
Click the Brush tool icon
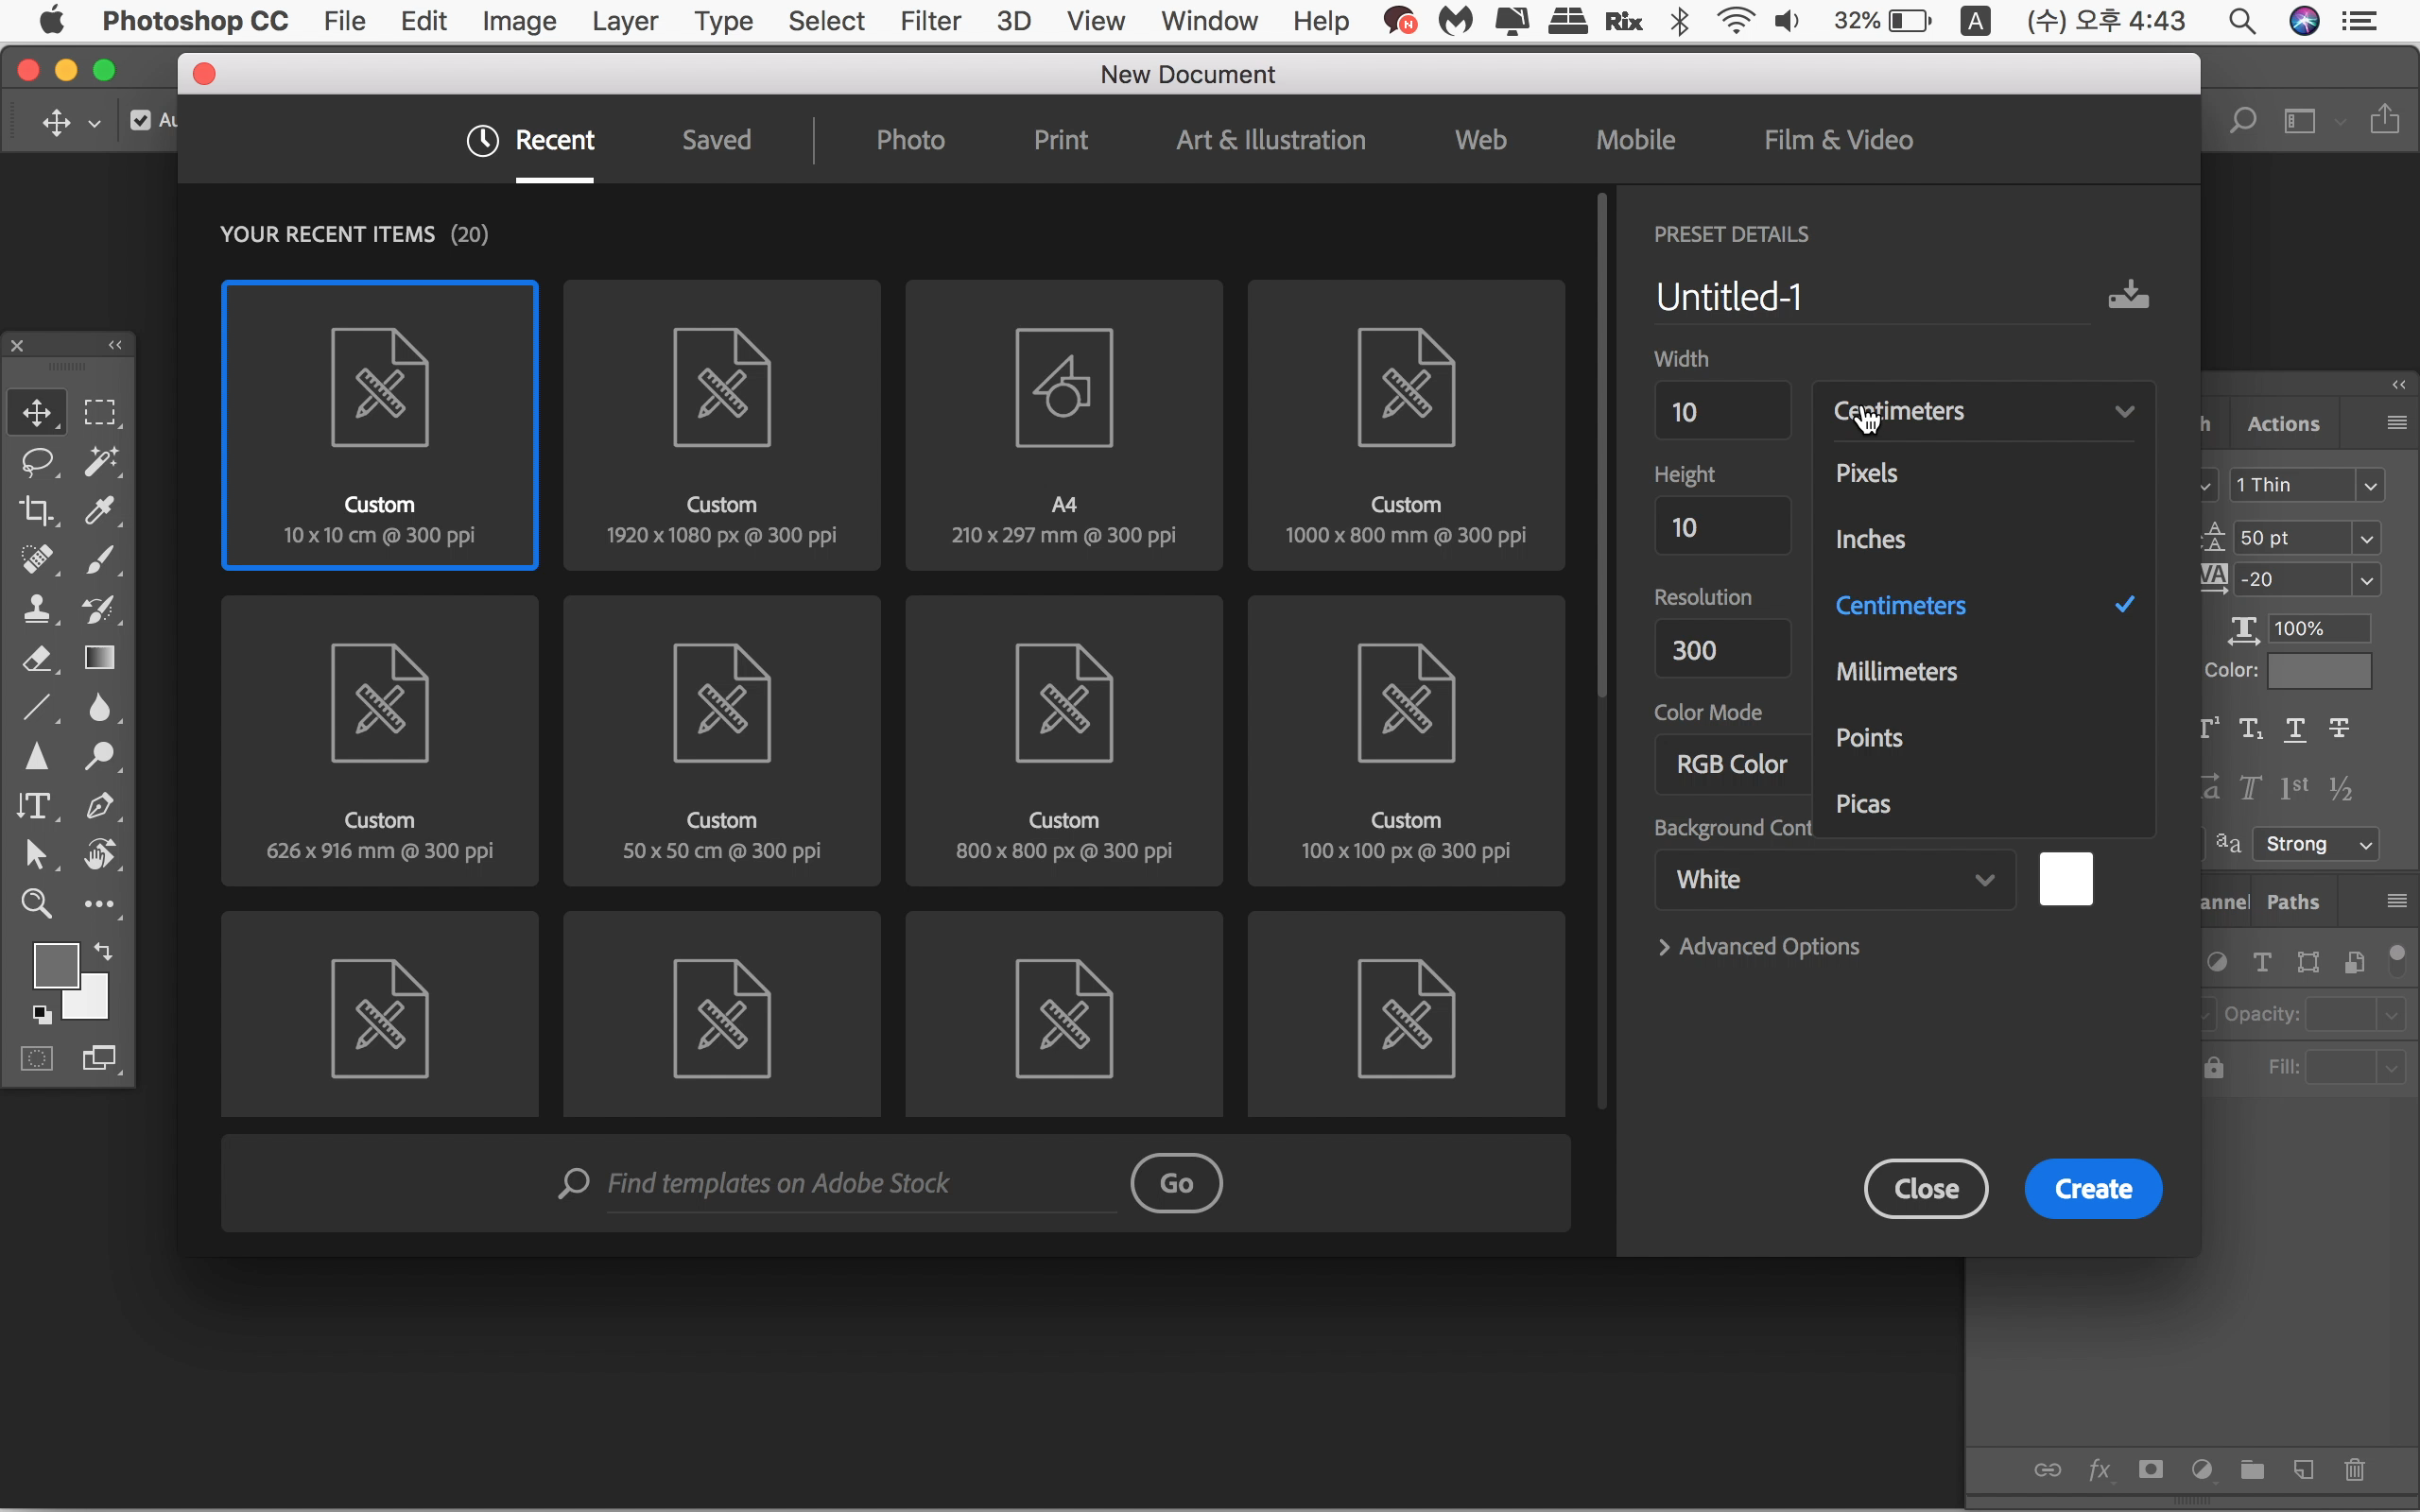pos(99,560)
